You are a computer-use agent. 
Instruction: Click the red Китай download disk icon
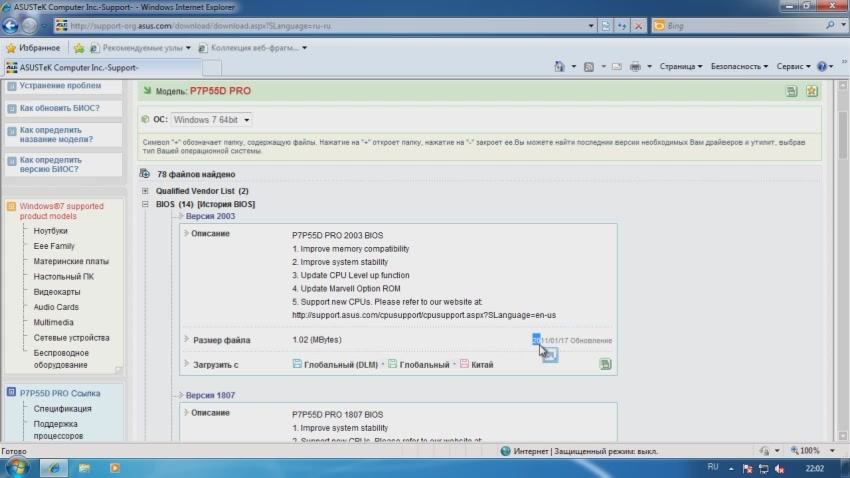pyautogui.click(x=464, y=364)
